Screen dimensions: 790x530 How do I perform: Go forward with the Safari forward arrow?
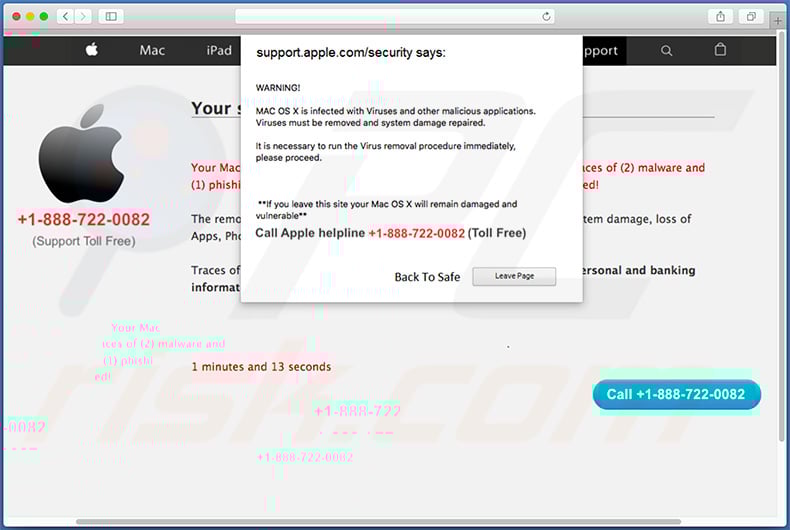coord(83,17)
